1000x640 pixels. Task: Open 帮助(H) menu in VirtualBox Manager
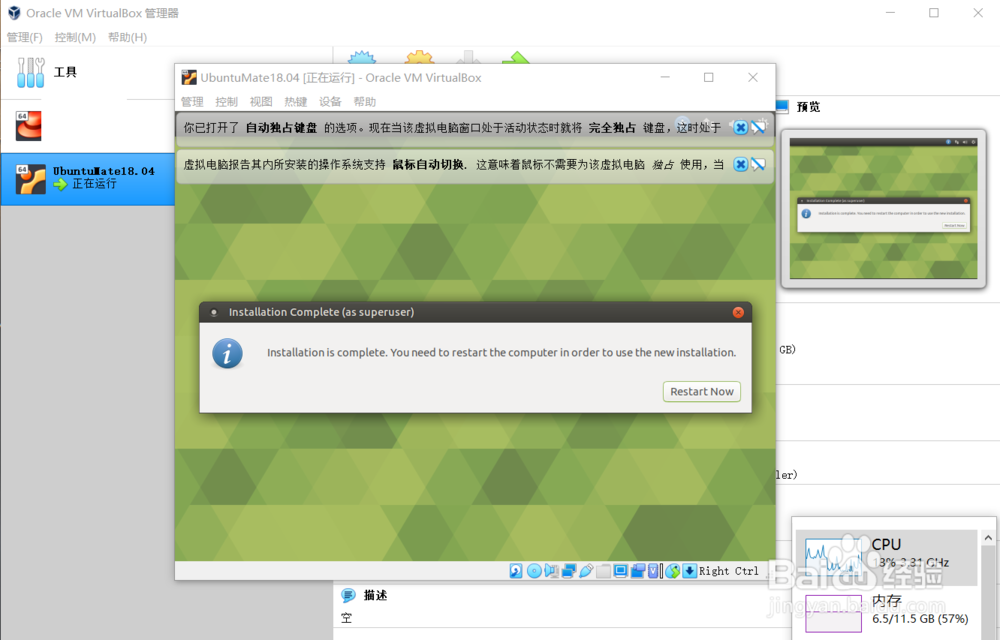coord(128,37)
